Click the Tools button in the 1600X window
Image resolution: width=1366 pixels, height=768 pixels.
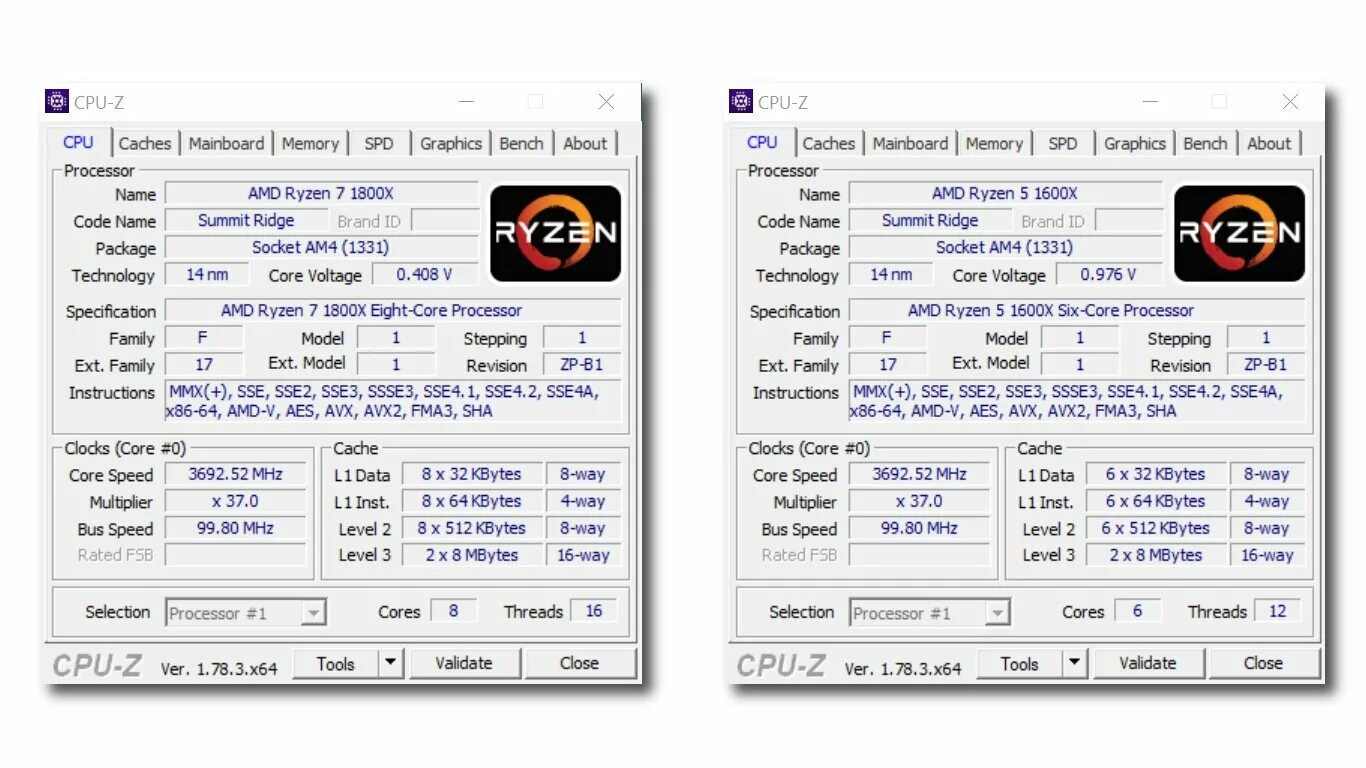pyautogui.click(x=1020, y=663)
